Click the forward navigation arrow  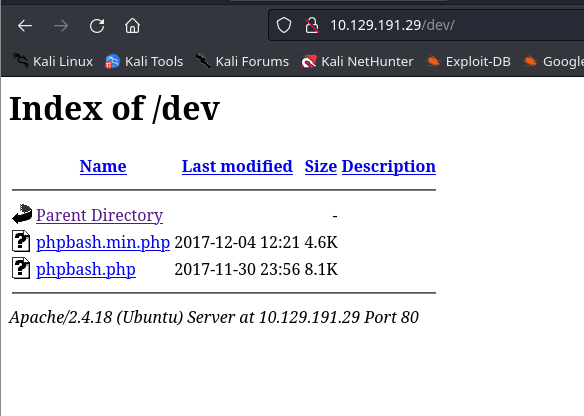click(x=61, y=26)
